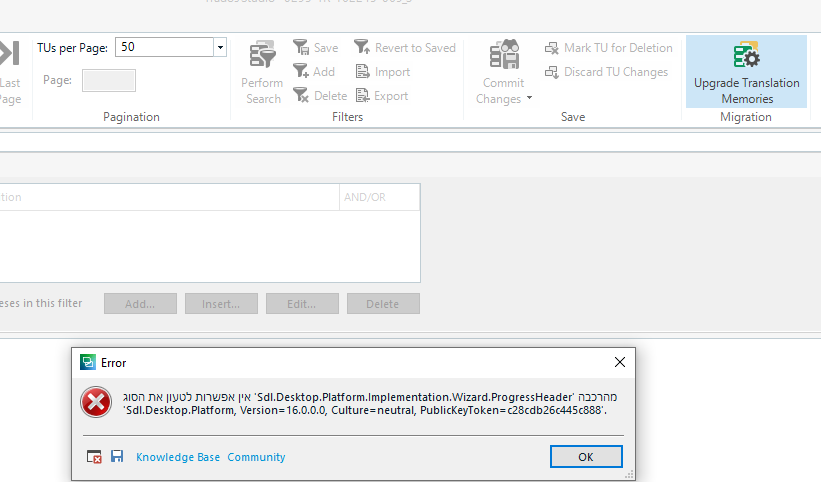
Task: Click the greyed Insert... filter button
Action: click(x=221, y=304)
